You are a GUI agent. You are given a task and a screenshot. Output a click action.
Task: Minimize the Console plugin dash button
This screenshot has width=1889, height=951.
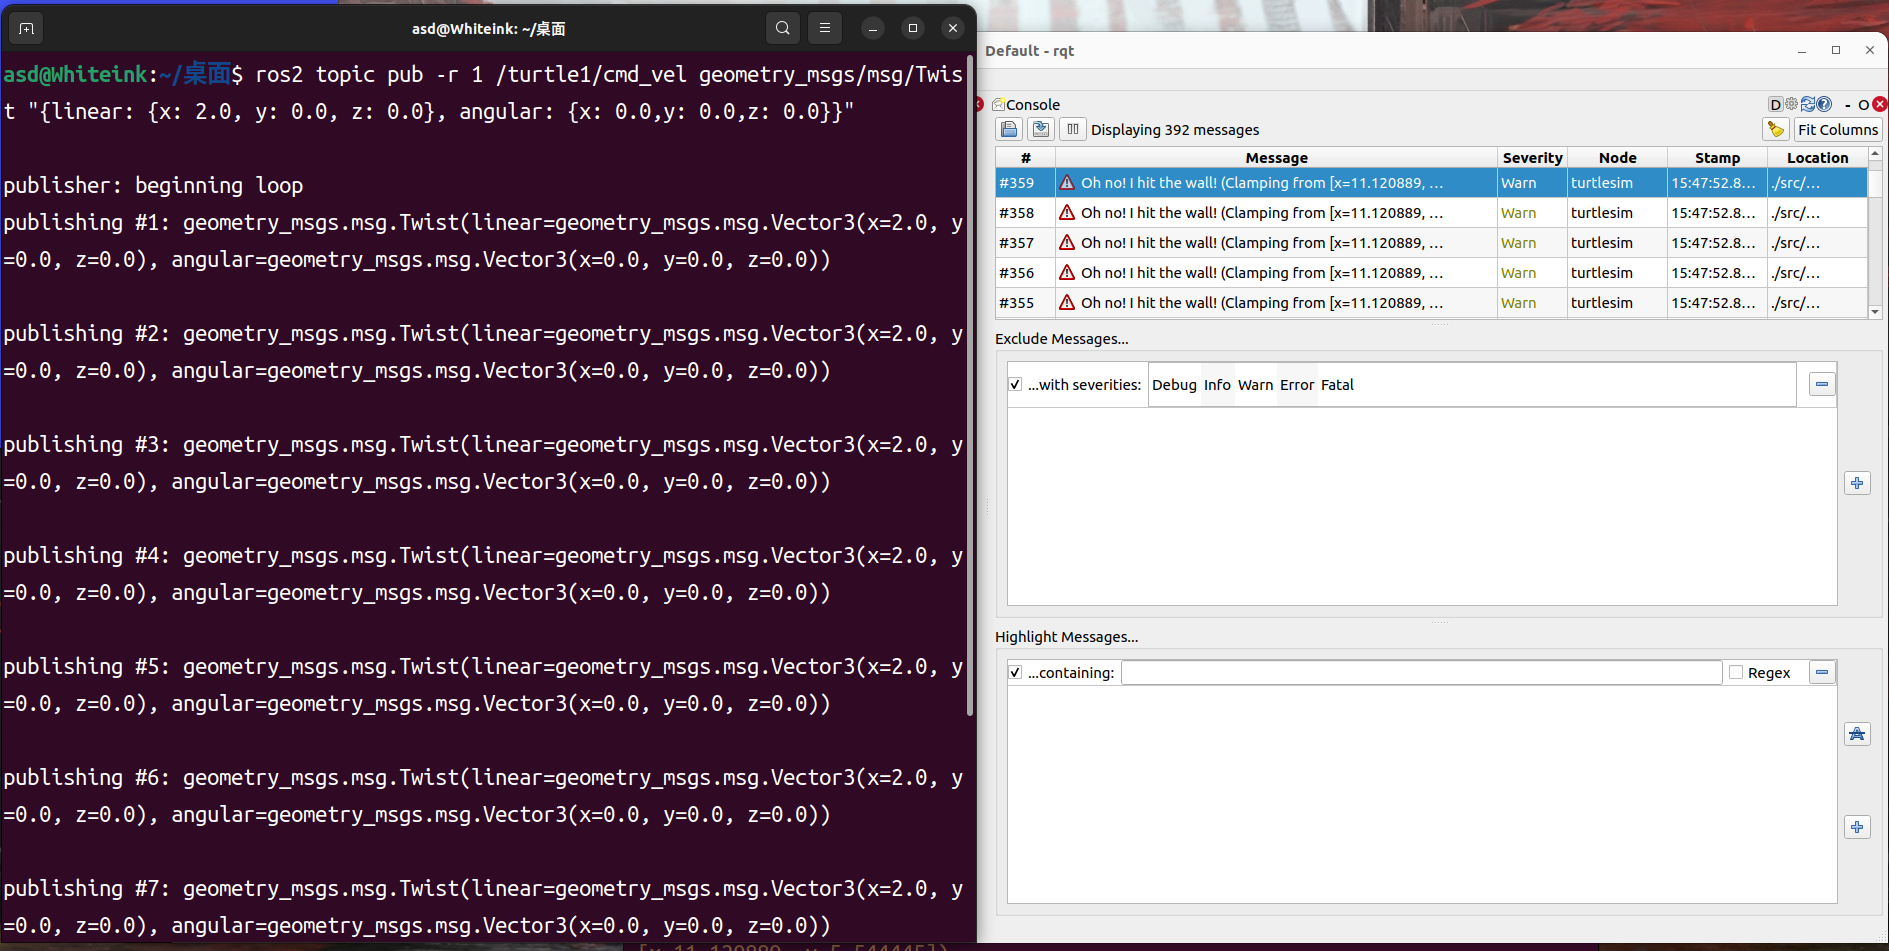point(1848,105)
